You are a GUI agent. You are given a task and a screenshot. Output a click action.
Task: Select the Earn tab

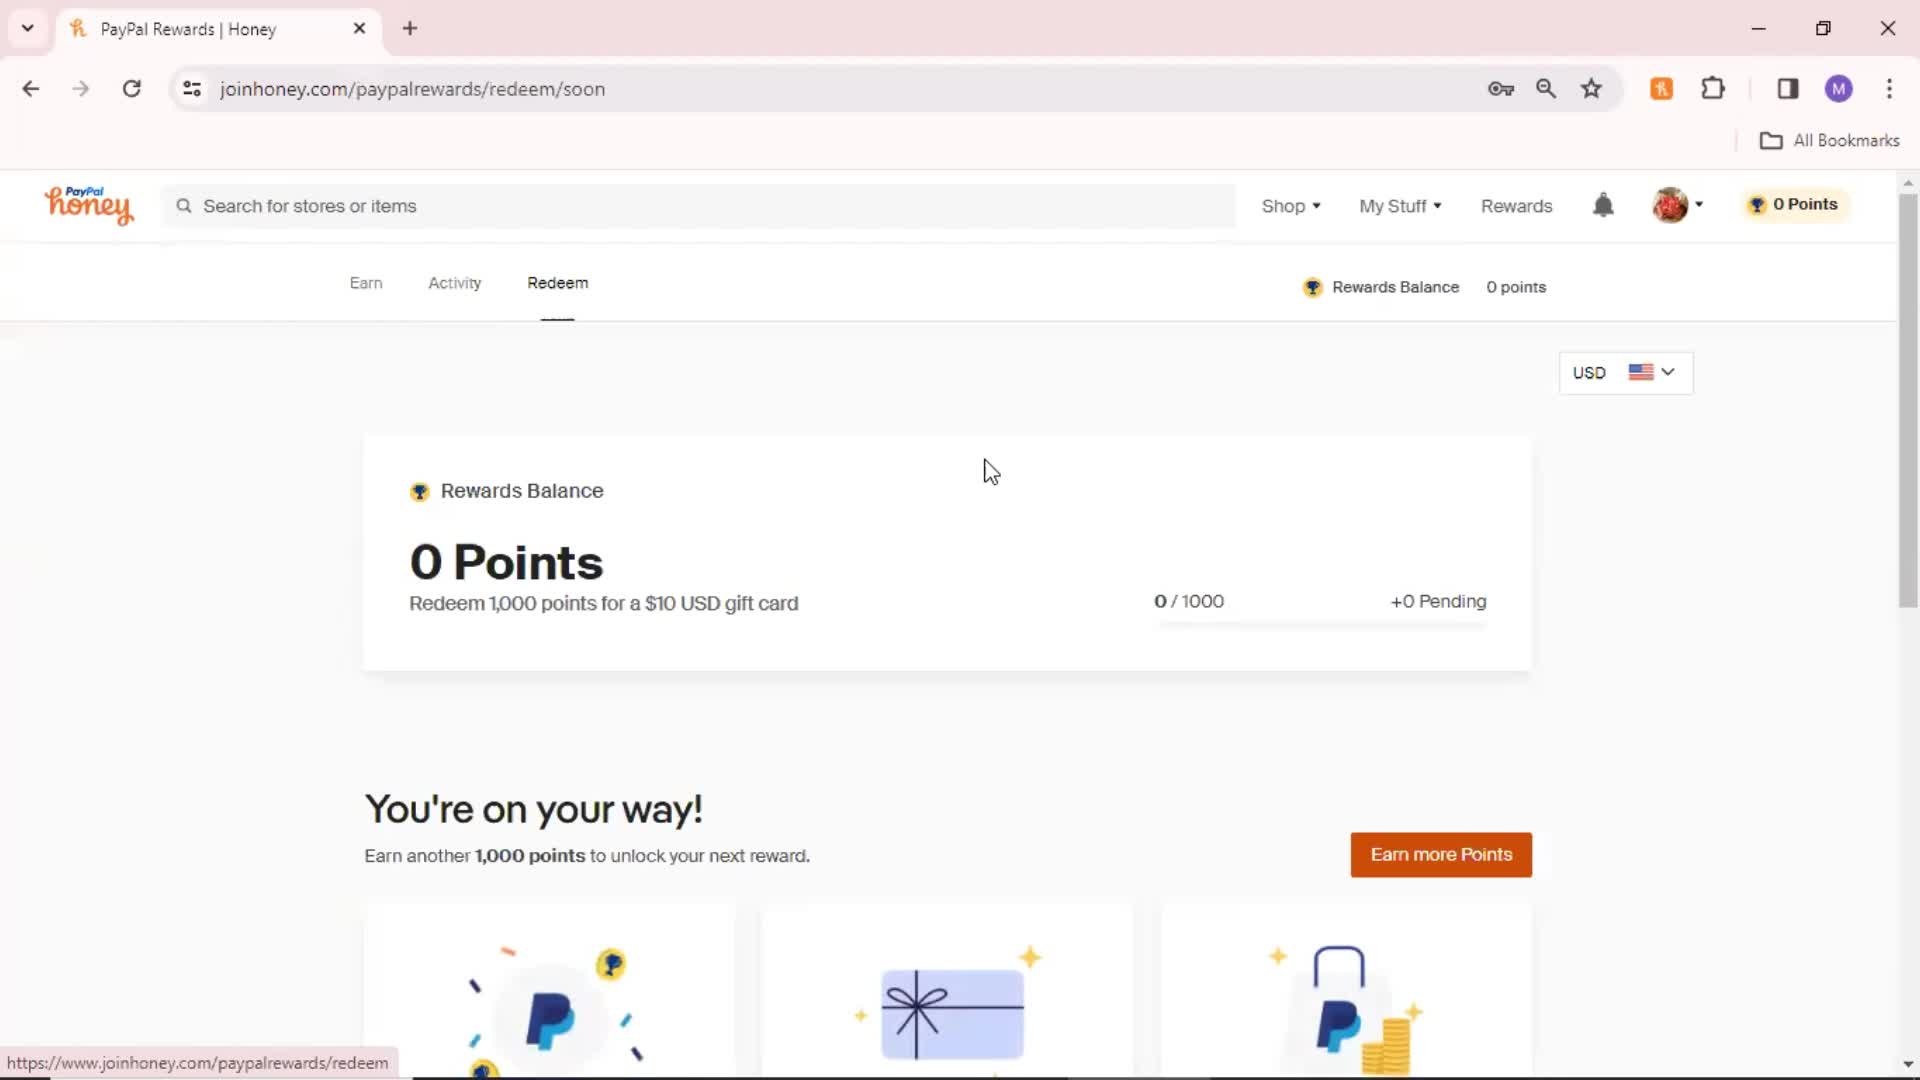365,282
